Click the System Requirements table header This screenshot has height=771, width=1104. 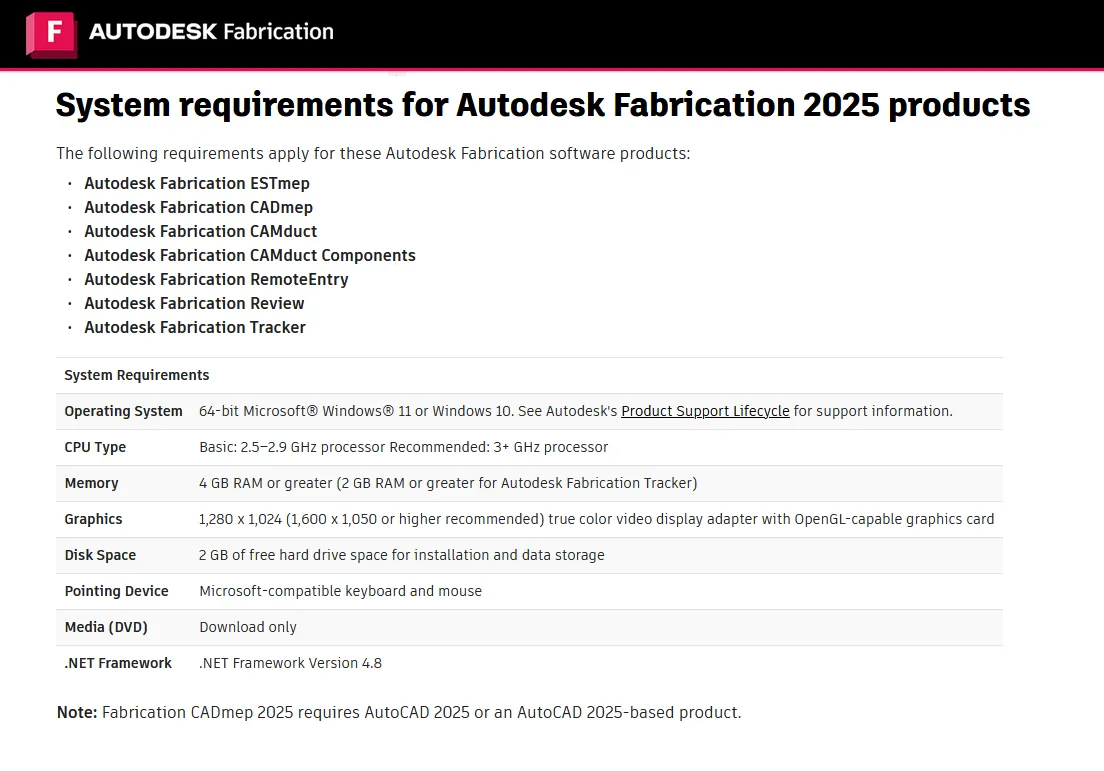(137, 376)
